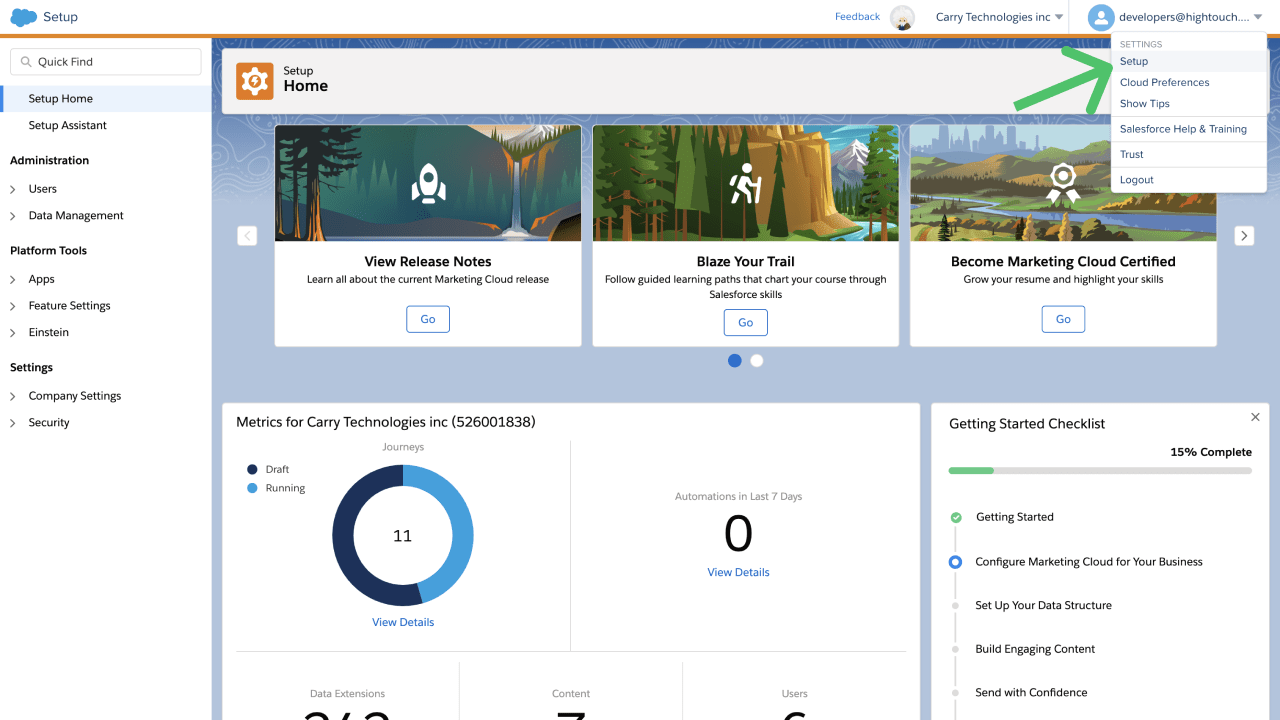This screenshot has height=720, width=1280.
Task: Click the Feedback link
Action: (857, 17)
